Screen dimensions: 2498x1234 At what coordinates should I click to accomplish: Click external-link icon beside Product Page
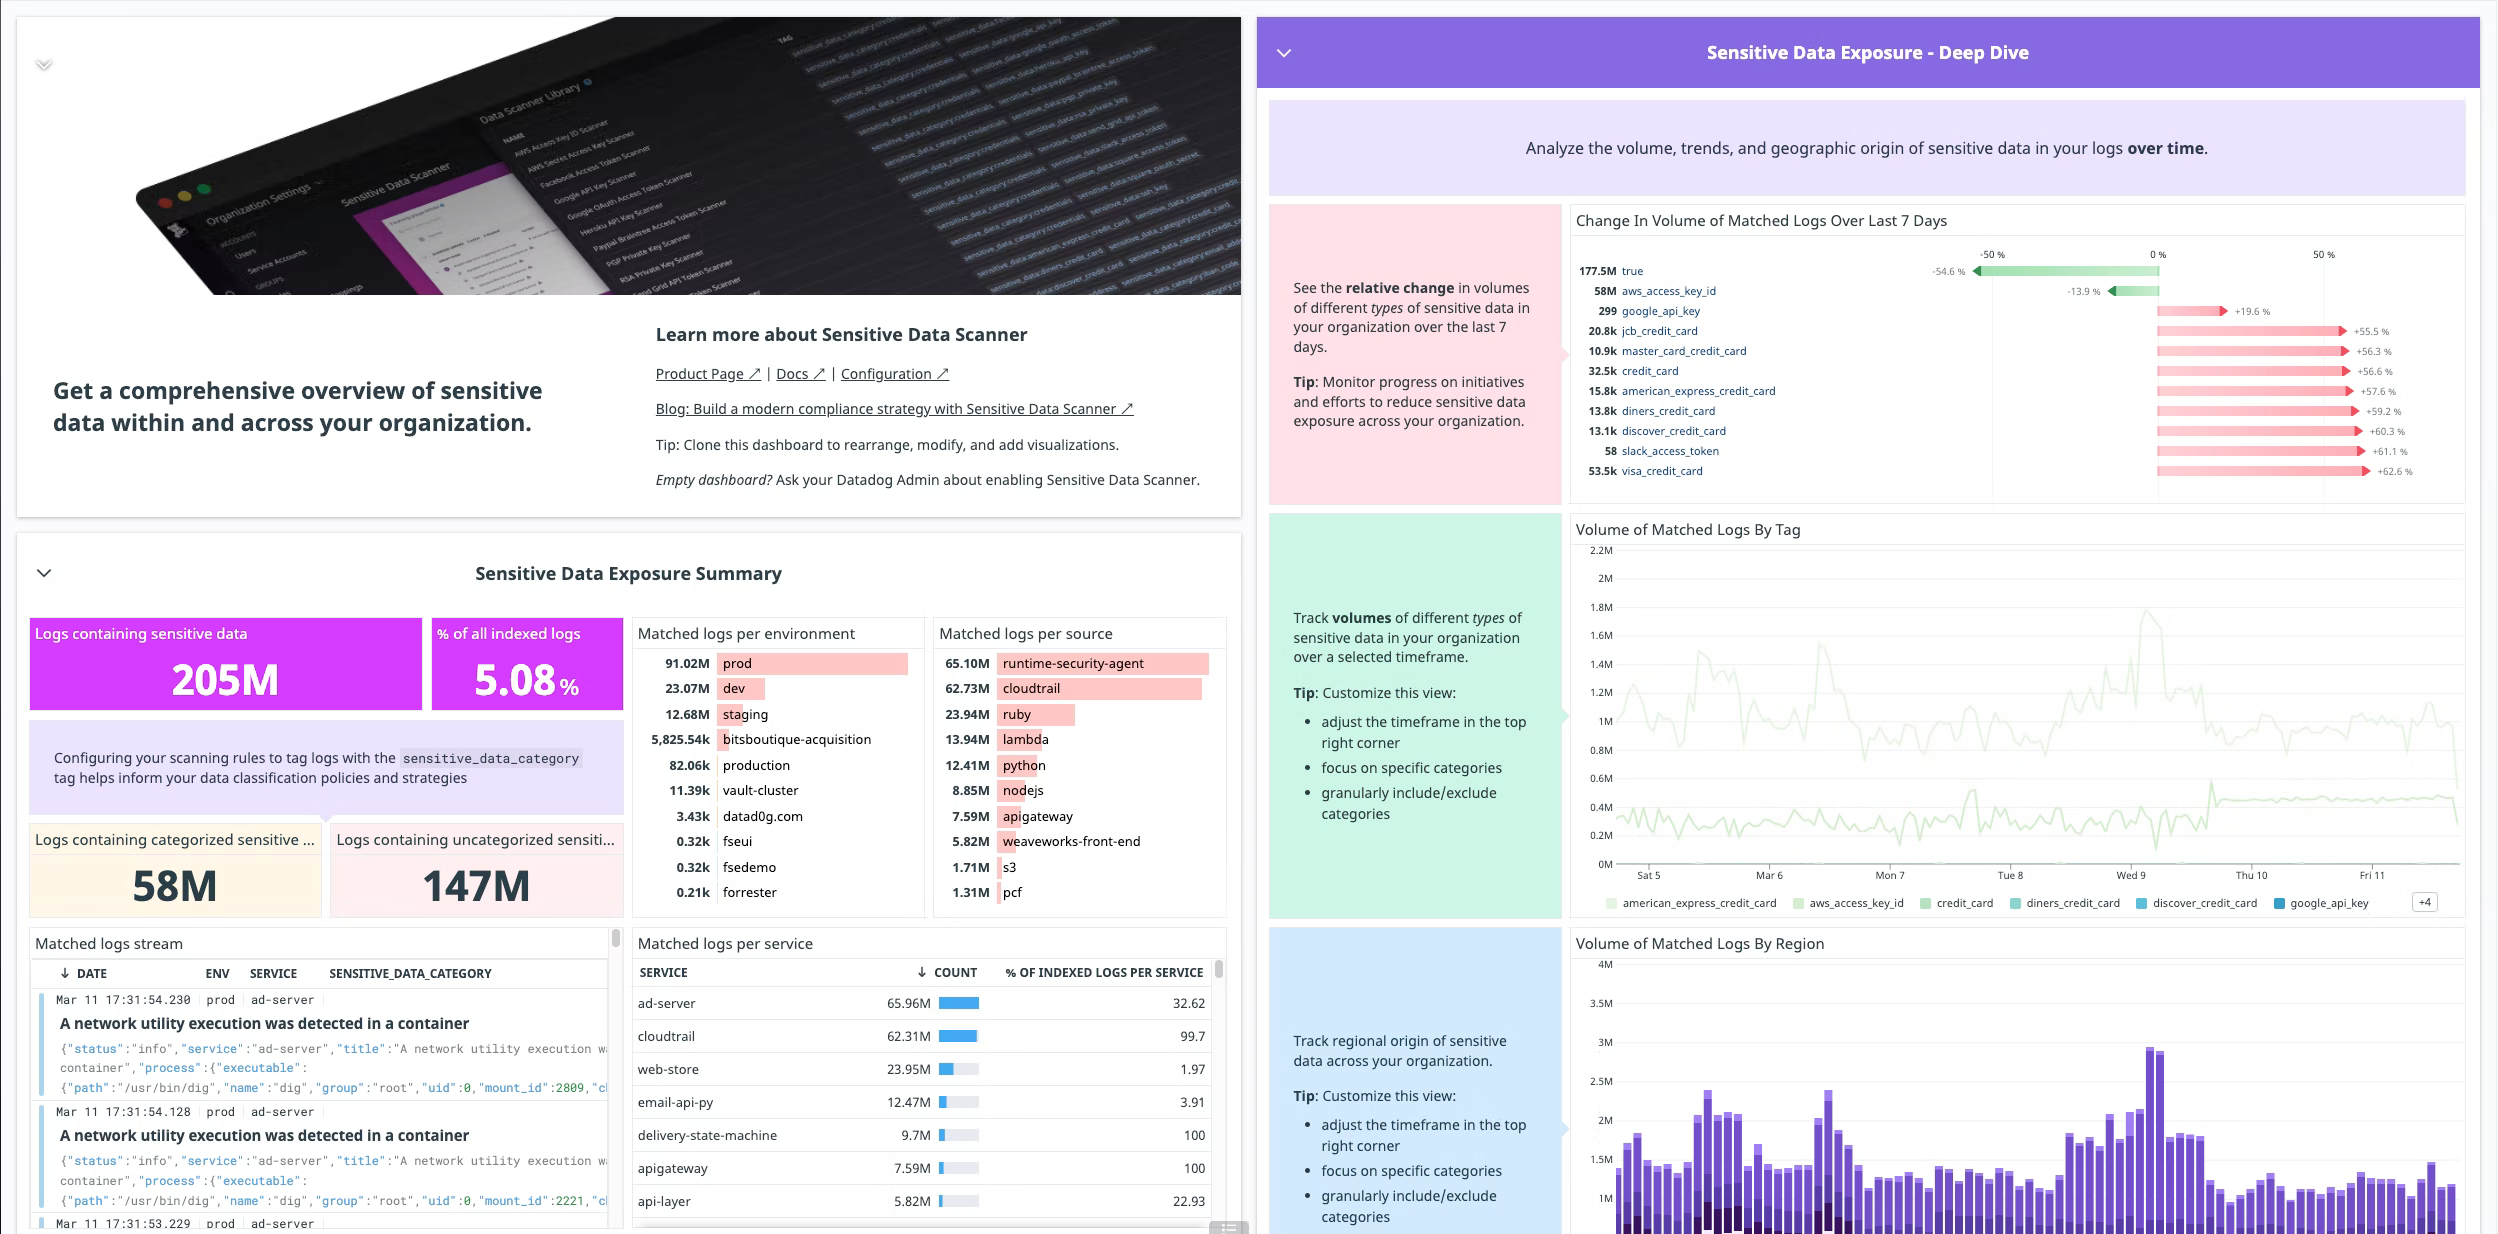coord(755,374)
